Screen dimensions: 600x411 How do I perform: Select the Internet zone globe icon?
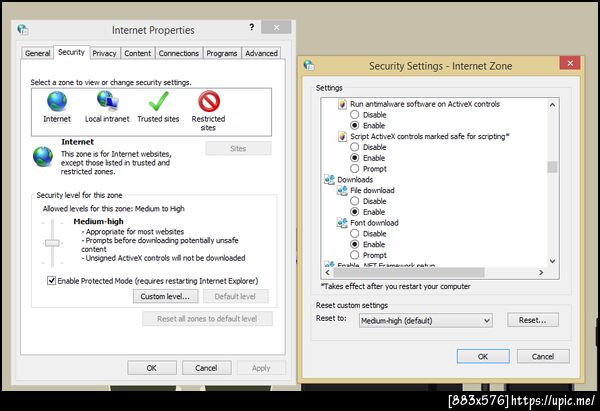pyautogui.click(x=57, y=101)
